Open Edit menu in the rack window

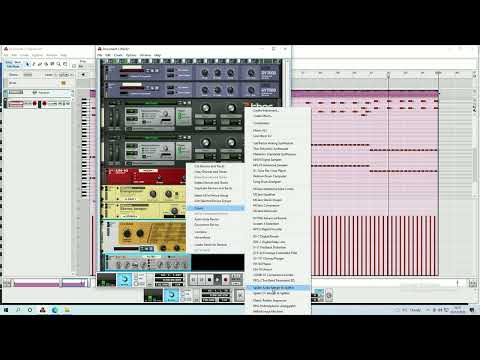click(108, 55)
